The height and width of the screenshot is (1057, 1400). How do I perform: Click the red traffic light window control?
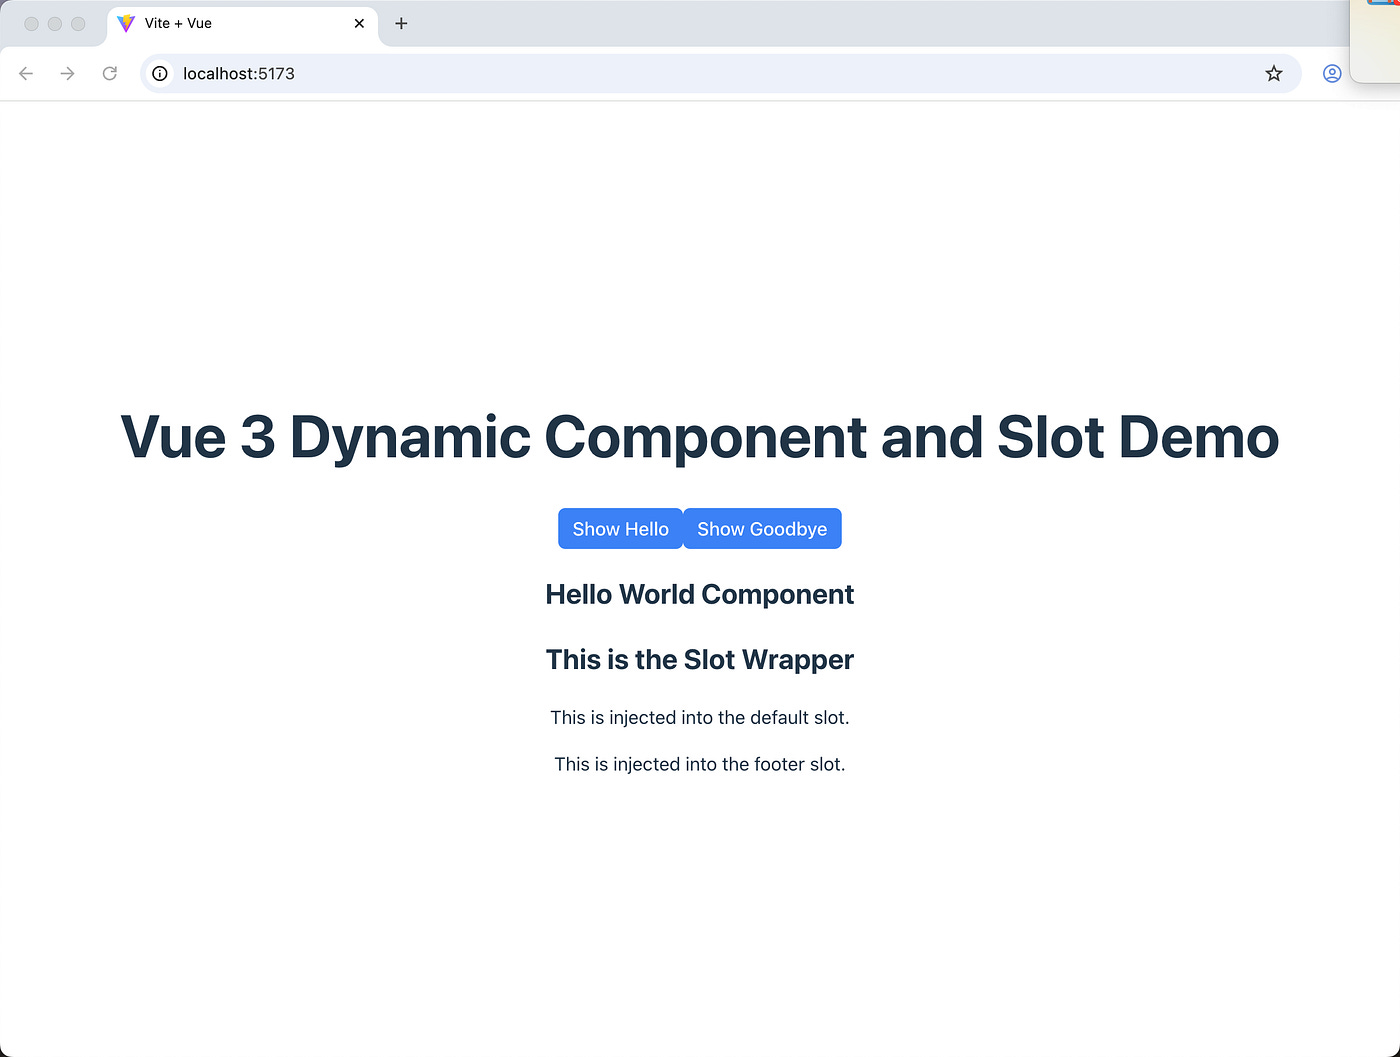pyautogui.click(x=31, y=23)
